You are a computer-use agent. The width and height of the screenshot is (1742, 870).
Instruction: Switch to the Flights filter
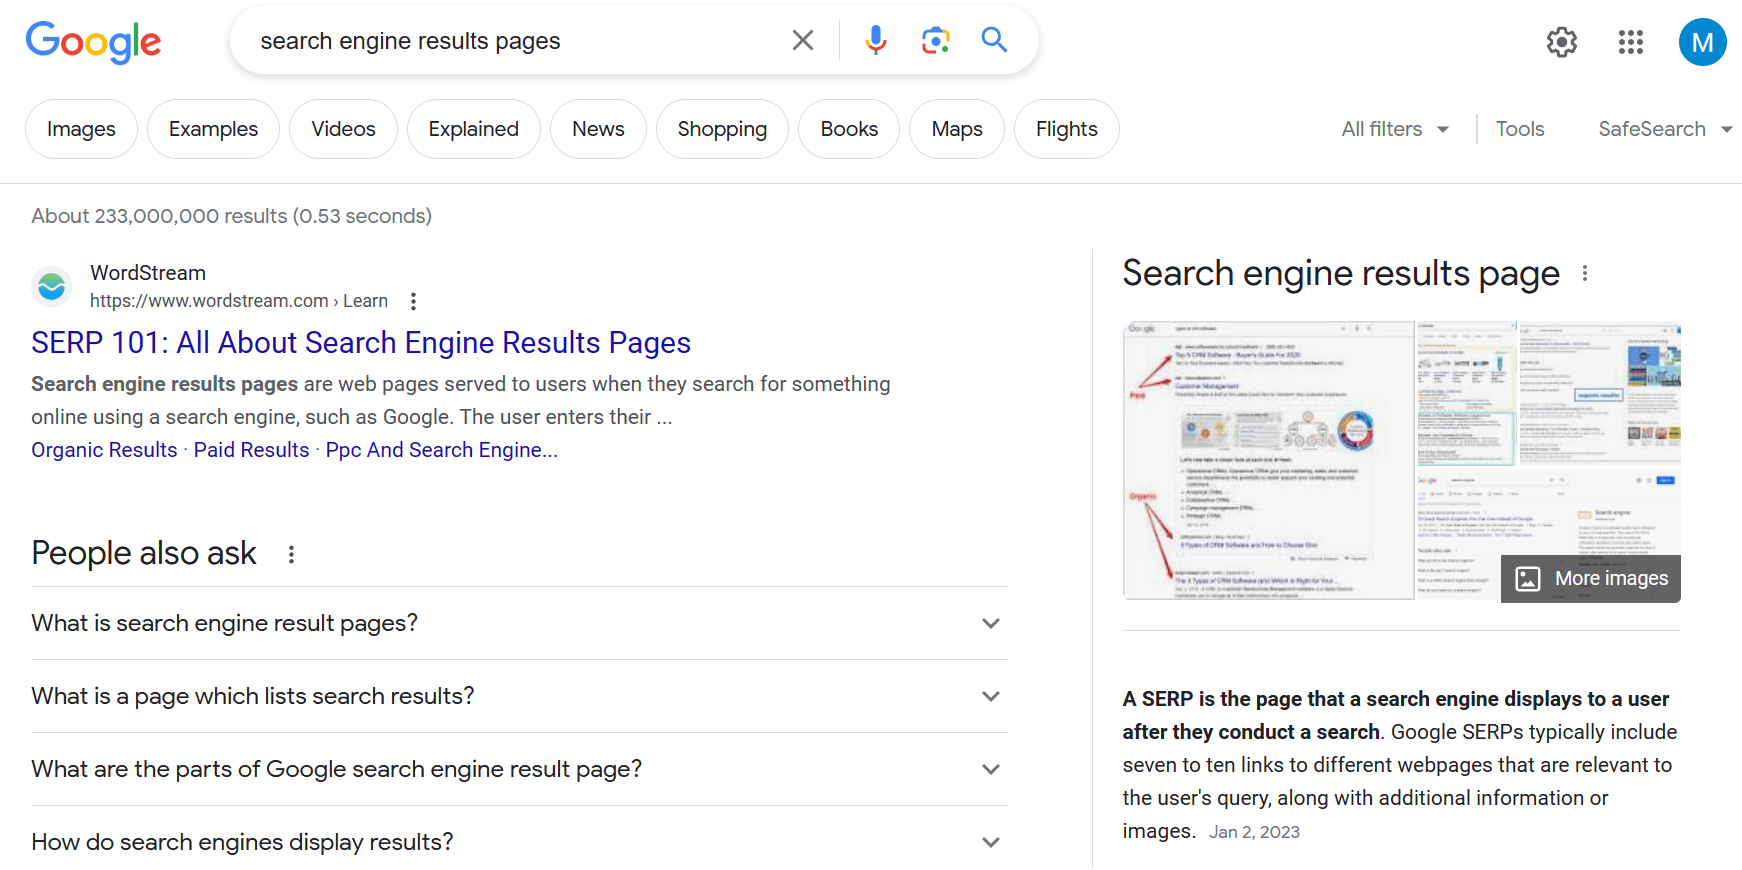click(x=1067, y=129)
